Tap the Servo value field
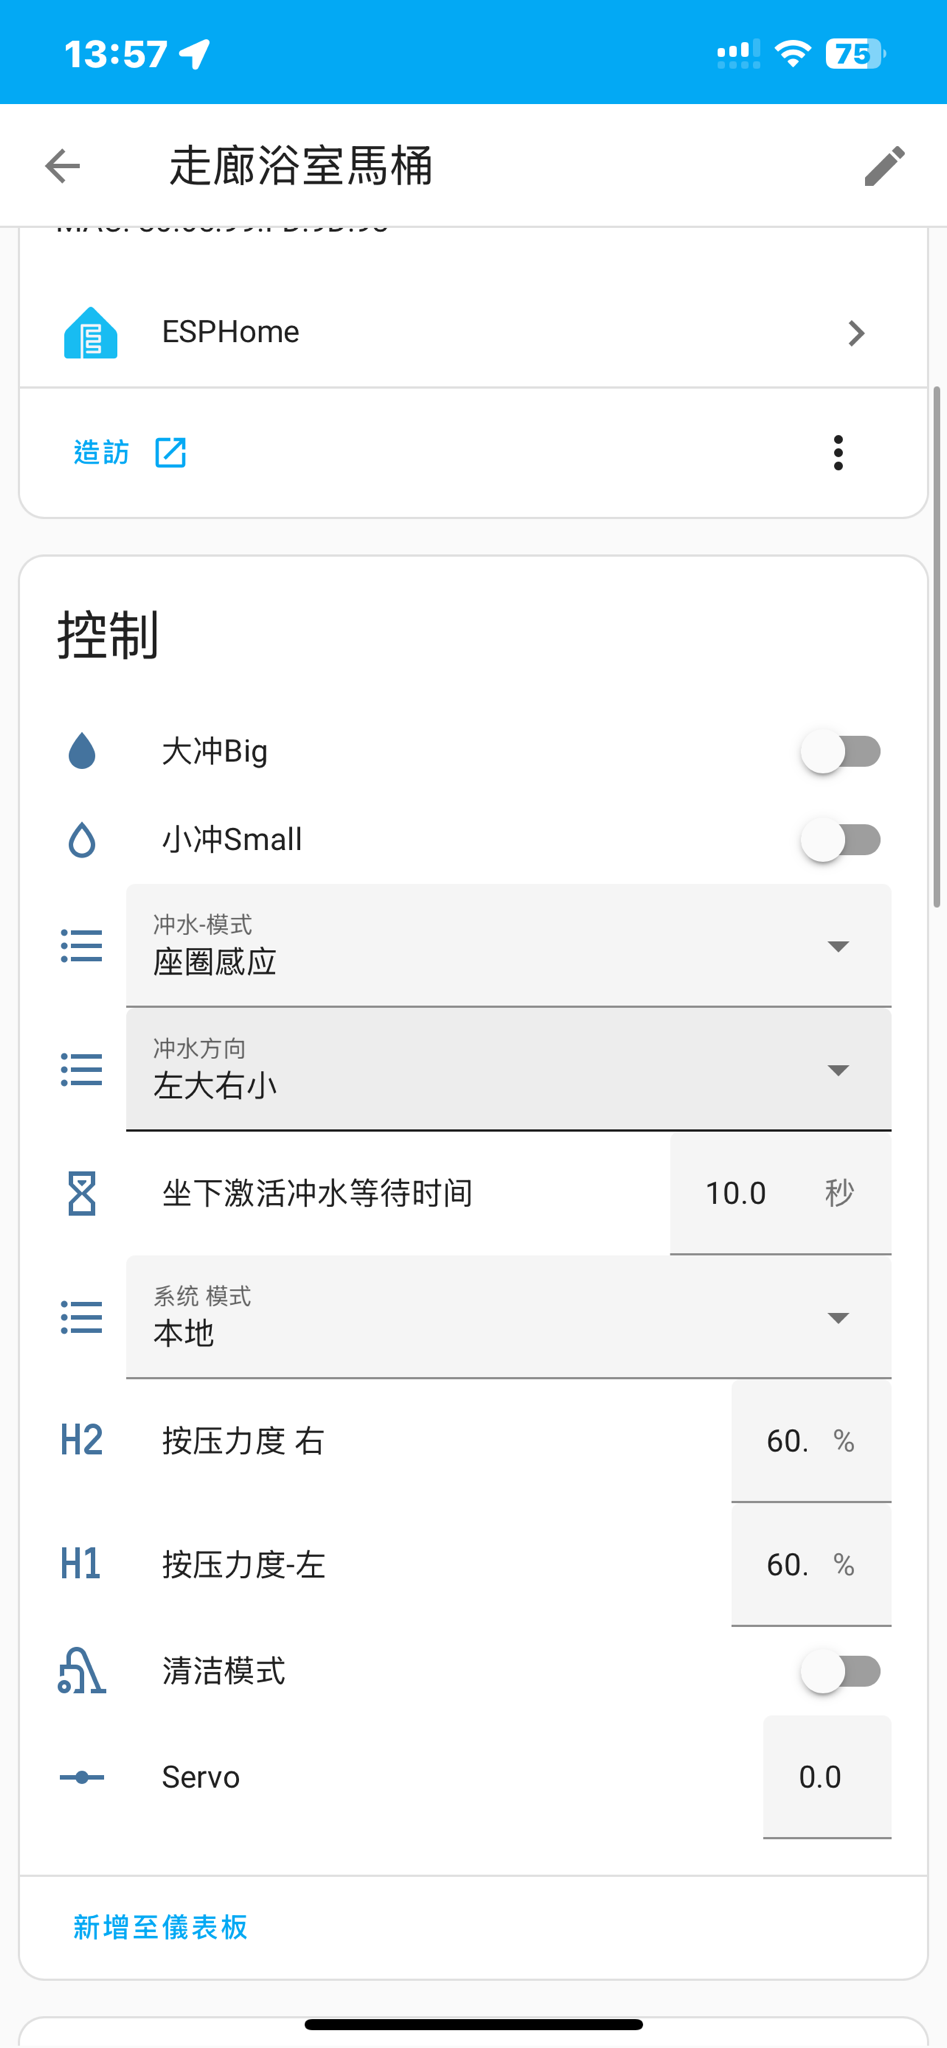 826,1777
